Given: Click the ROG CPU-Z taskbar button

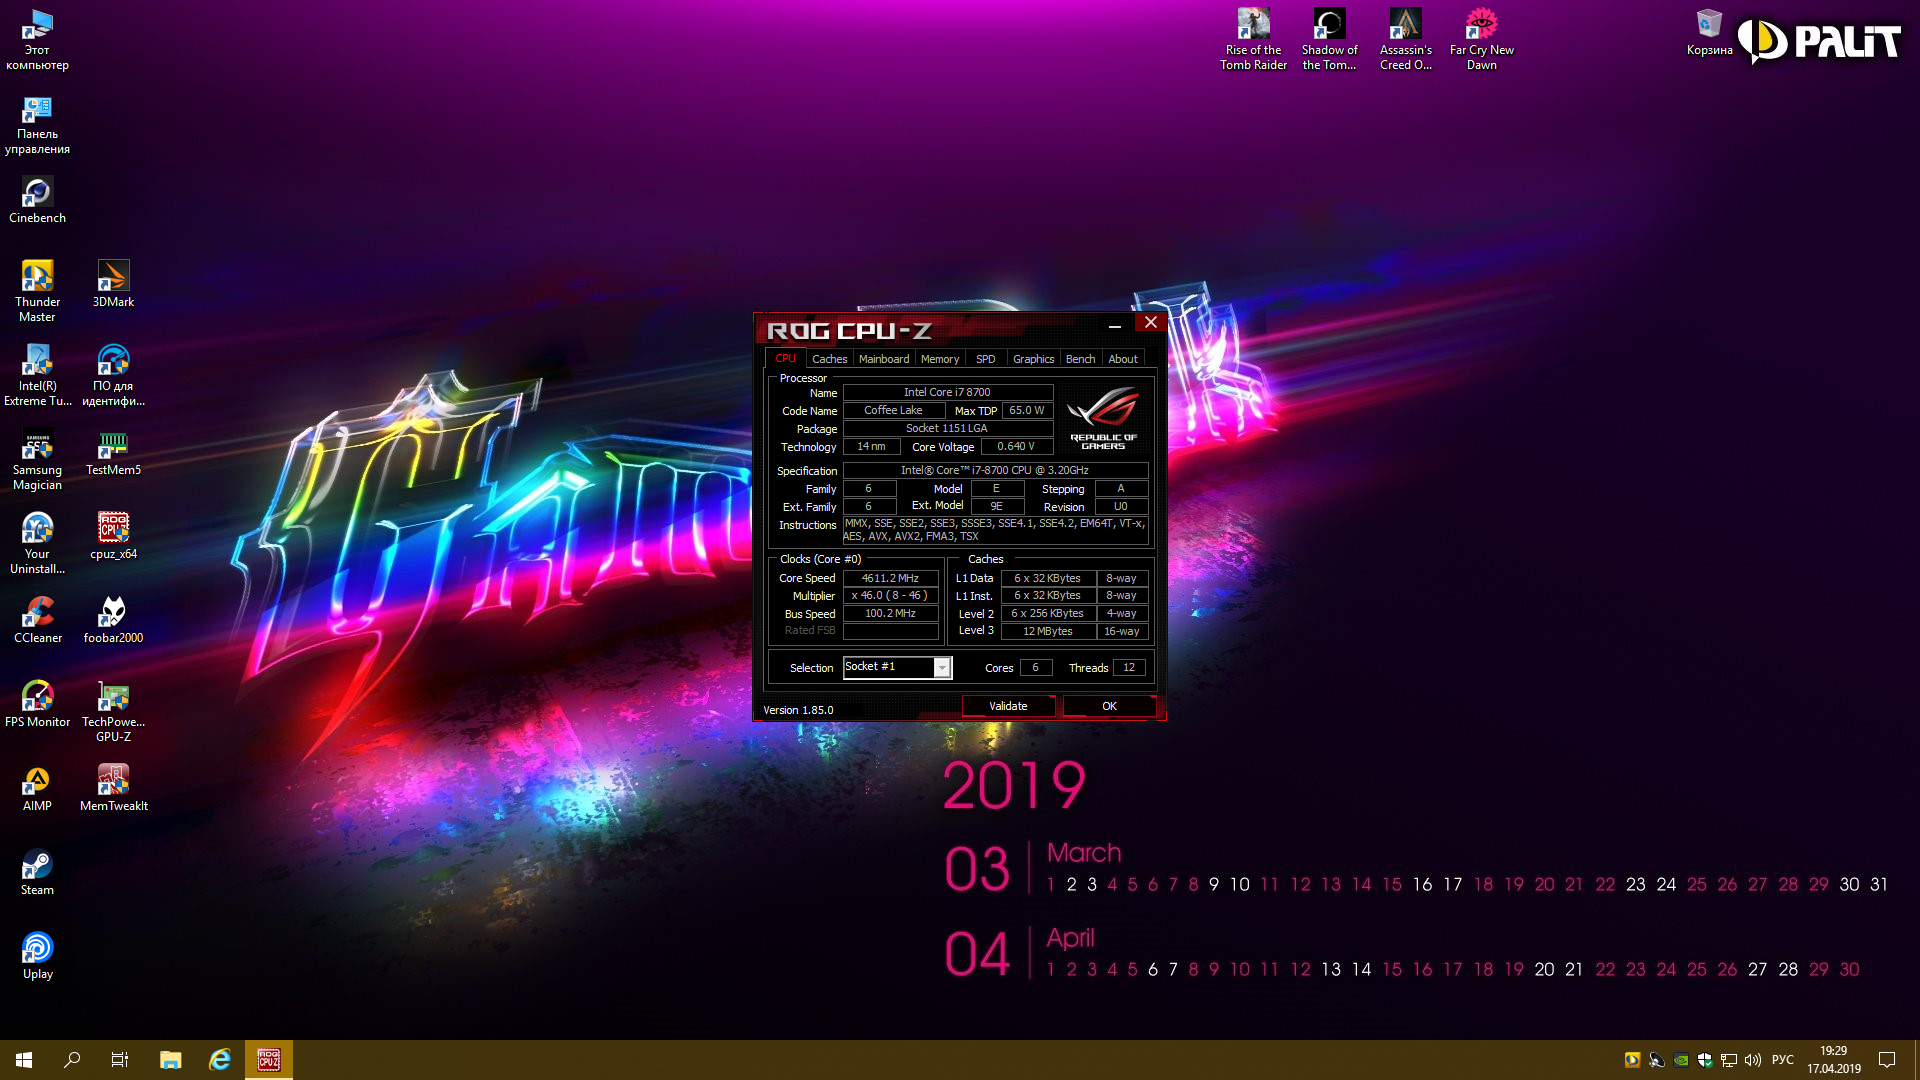Looking at the screenshot, I should [x=268, y=1060].
